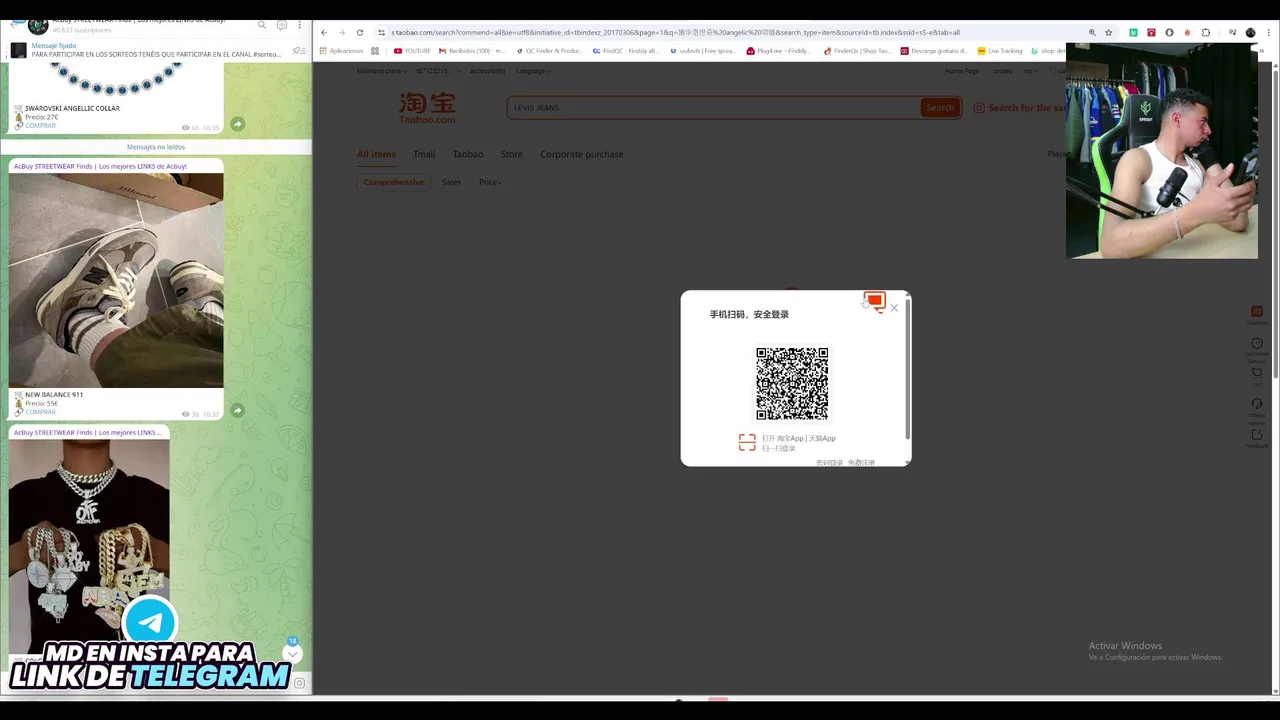Open the Plug4.me bookmark
Image resolution: width=1280 pixels, height=720 pixels.
778,50
